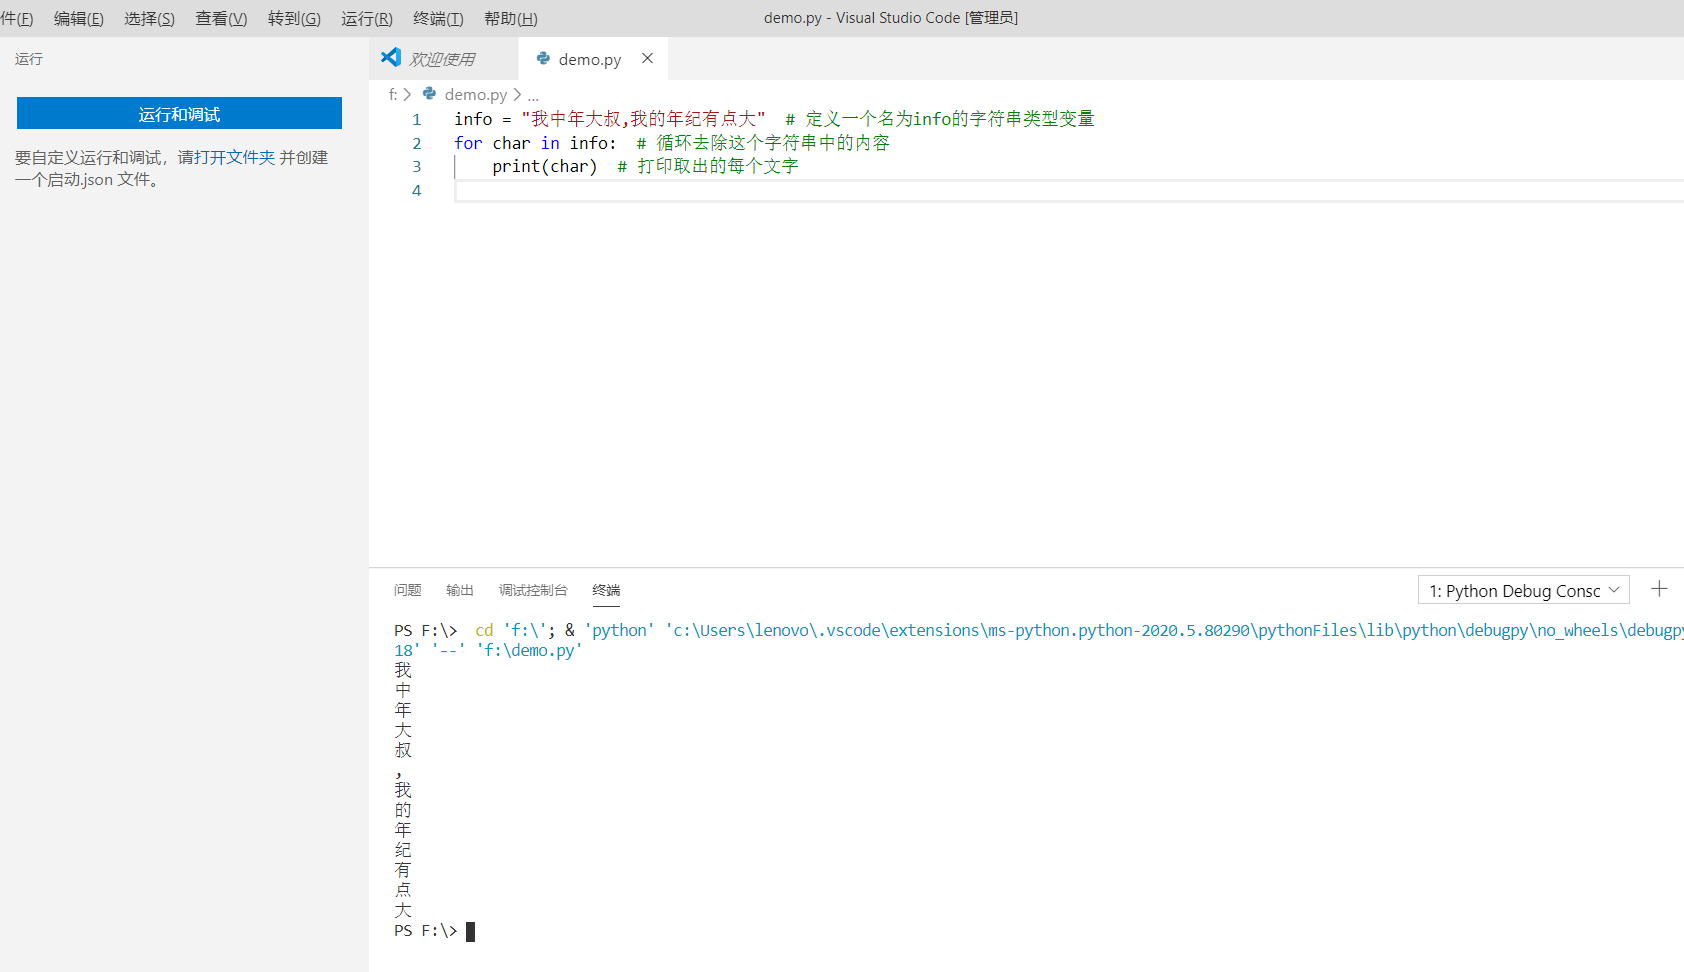
Task: Open the terminal selector dropdown
Action: click(1524, 590)
